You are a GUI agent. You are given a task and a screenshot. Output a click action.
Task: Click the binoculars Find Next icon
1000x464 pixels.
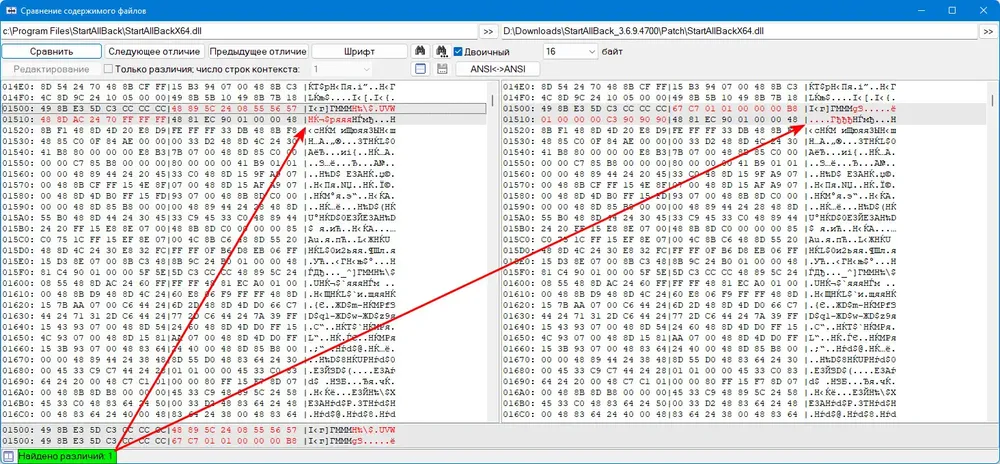coord(440,51)
